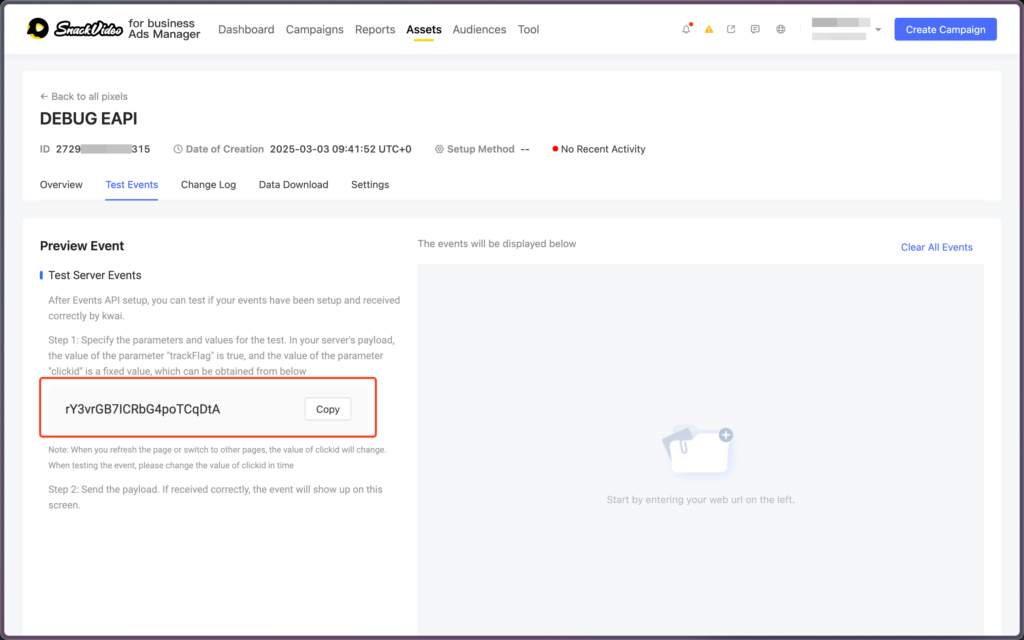This screenshot has height=640, width=1024.
Task: Open the Tool menu
Action: click(528, 29)
